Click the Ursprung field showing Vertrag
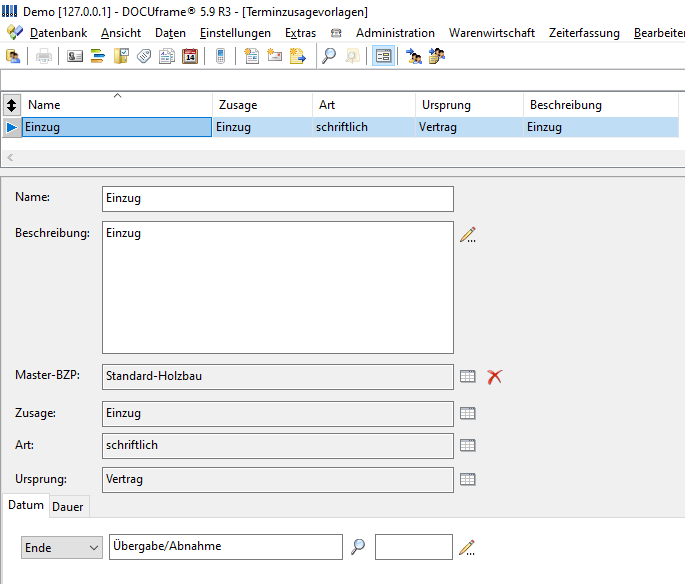The width and height of the screenshot is (685, 584). (x=278, y=480)
